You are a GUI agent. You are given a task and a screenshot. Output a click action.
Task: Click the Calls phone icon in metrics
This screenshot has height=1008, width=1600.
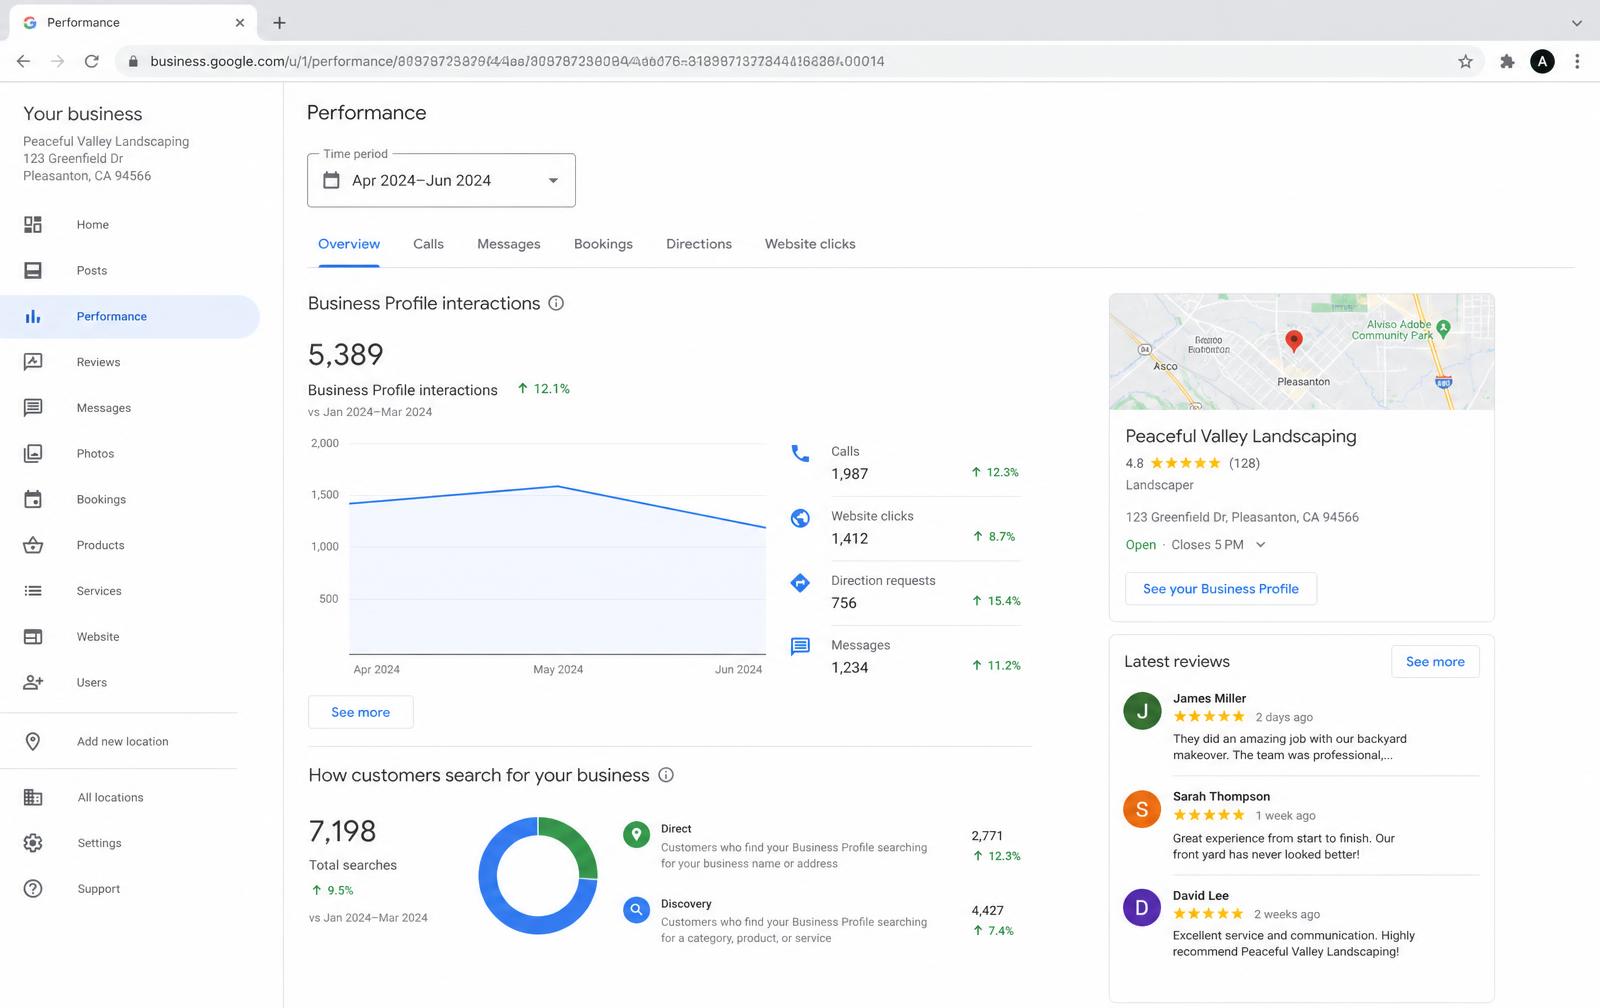800,453
